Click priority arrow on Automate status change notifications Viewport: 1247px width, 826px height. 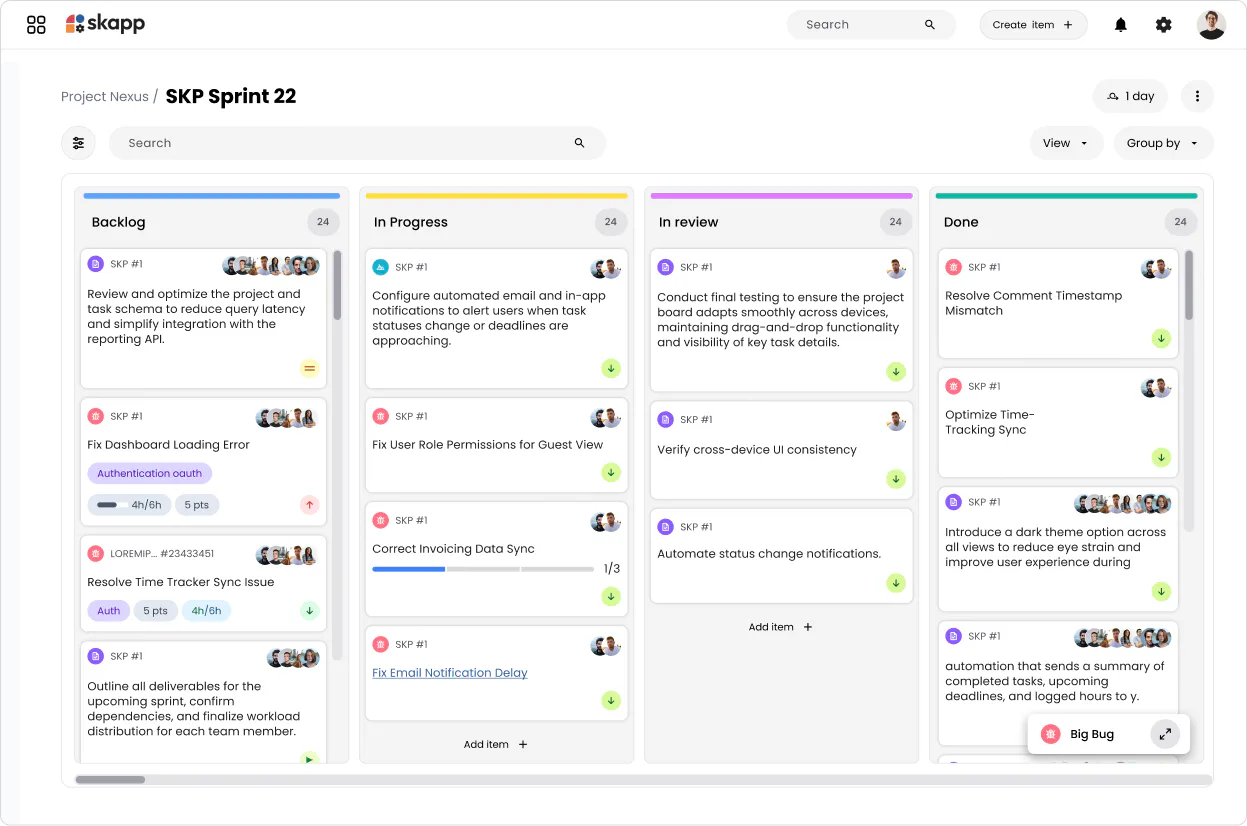pyautogui.click(x=896, y=583)
